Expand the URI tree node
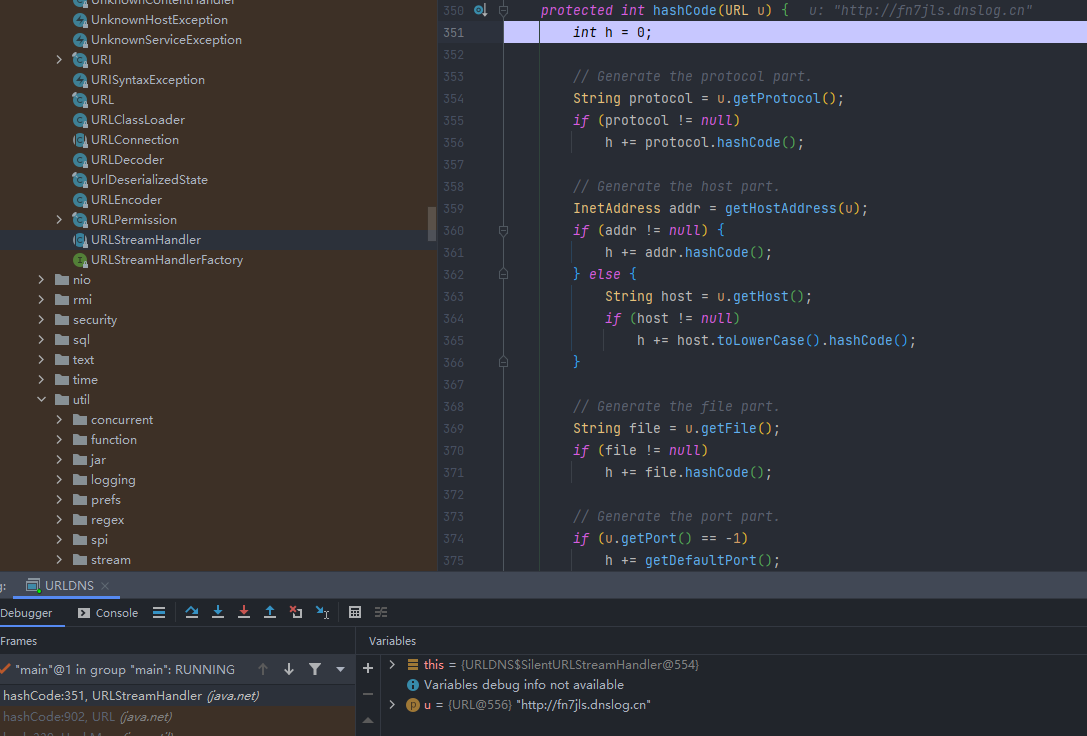1087x736 pixels. pyautogui.click(x=59, y=60)
